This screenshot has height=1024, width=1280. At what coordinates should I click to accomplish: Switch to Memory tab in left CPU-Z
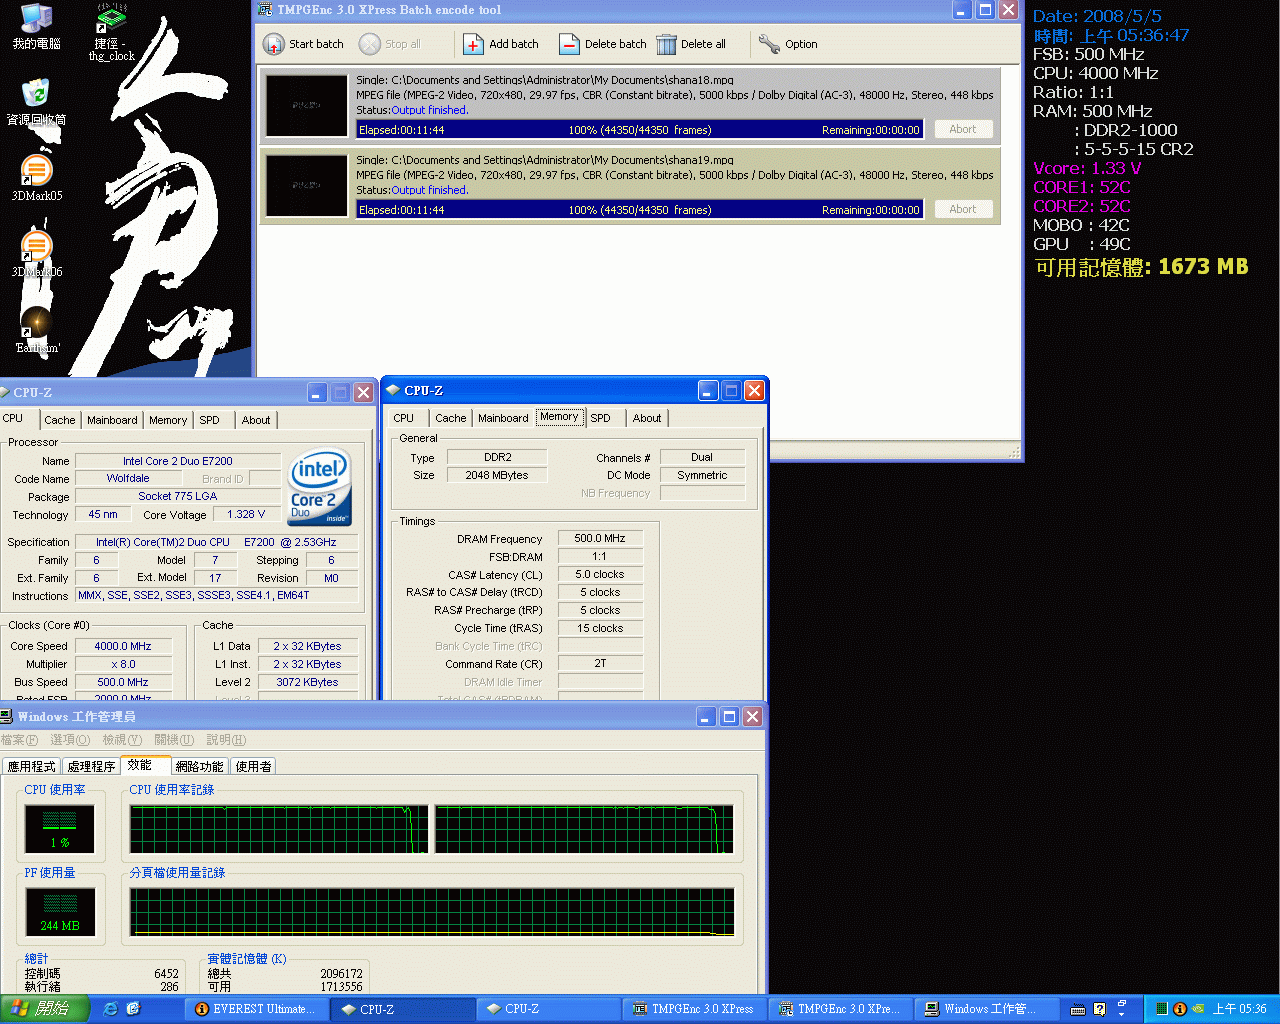point(168,420)
